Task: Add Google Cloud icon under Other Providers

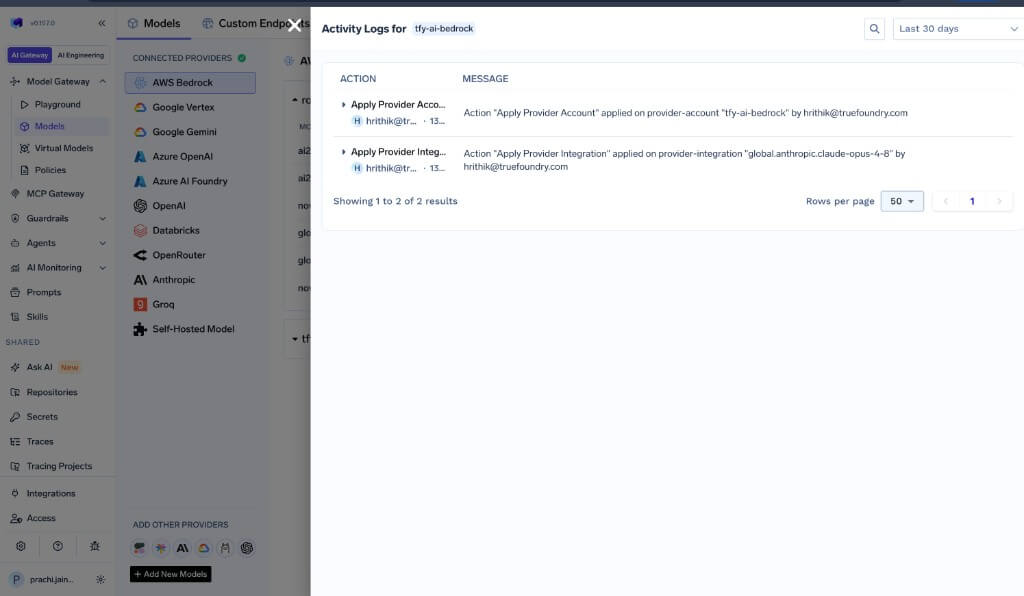Action: [204, 548]
